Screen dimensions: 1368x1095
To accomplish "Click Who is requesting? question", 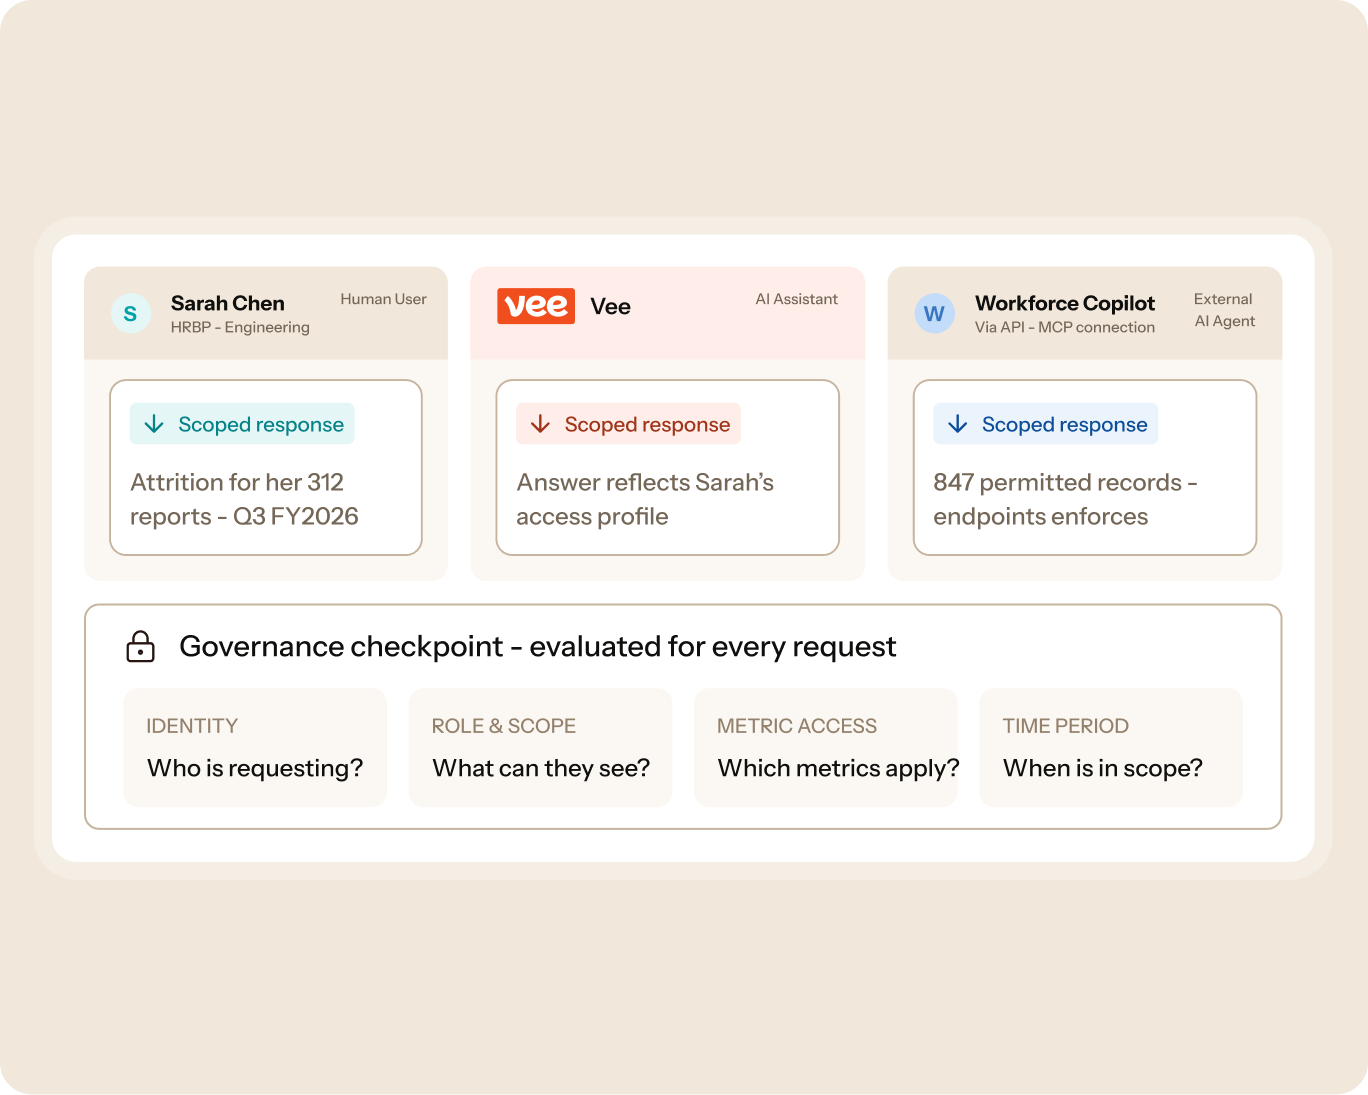I will [255, 768].
